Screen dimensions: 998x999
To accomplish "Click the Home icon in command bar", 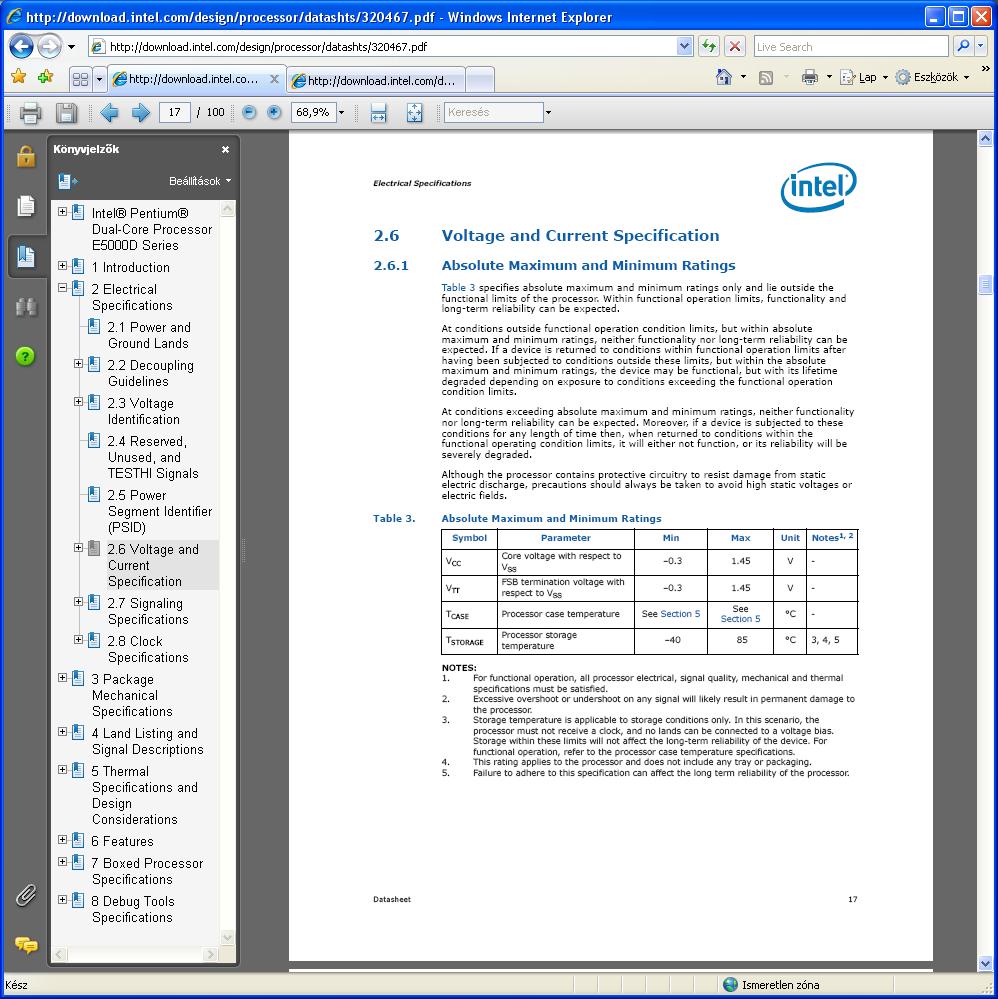I will [723, 77].
